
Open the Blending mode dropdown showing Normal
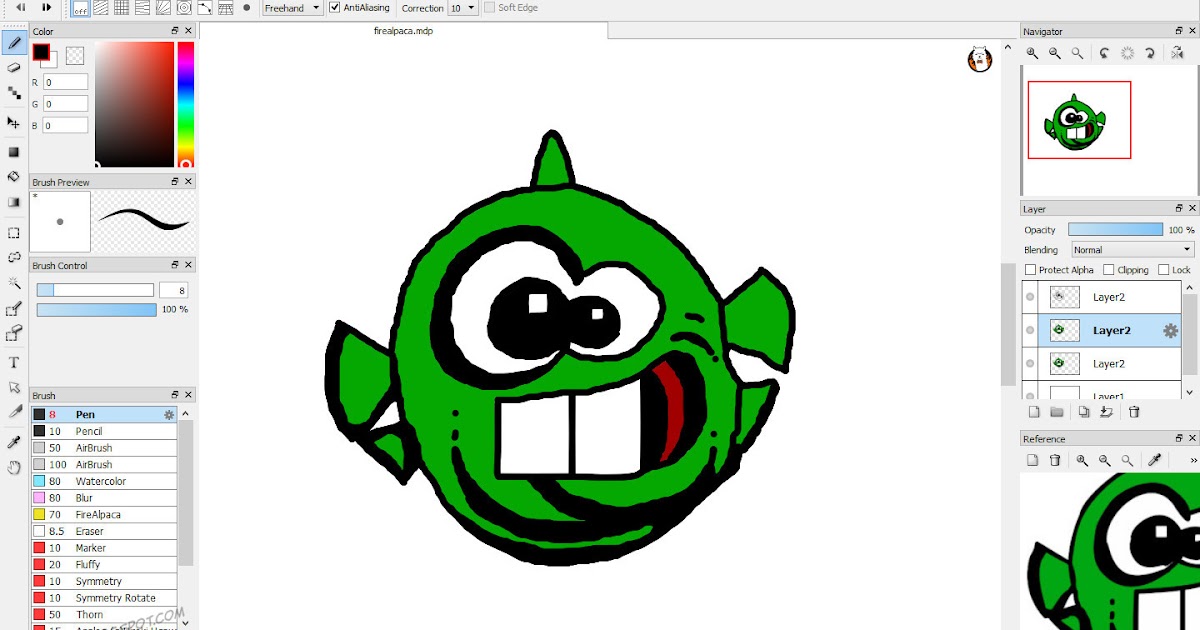tap(1131, 249)
